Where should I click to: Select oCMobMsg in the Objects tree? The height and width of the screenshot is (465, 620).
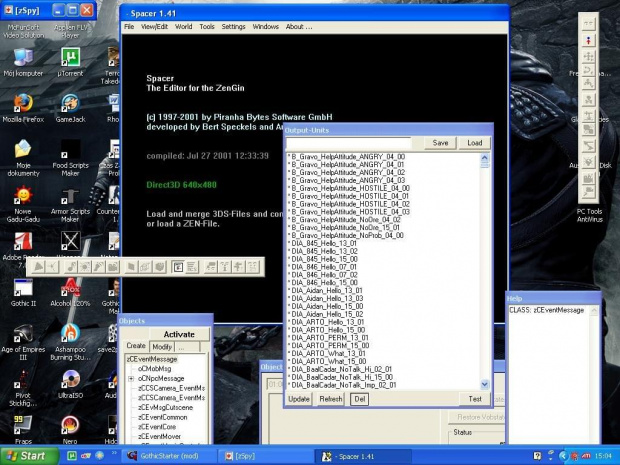coord(154,369)
